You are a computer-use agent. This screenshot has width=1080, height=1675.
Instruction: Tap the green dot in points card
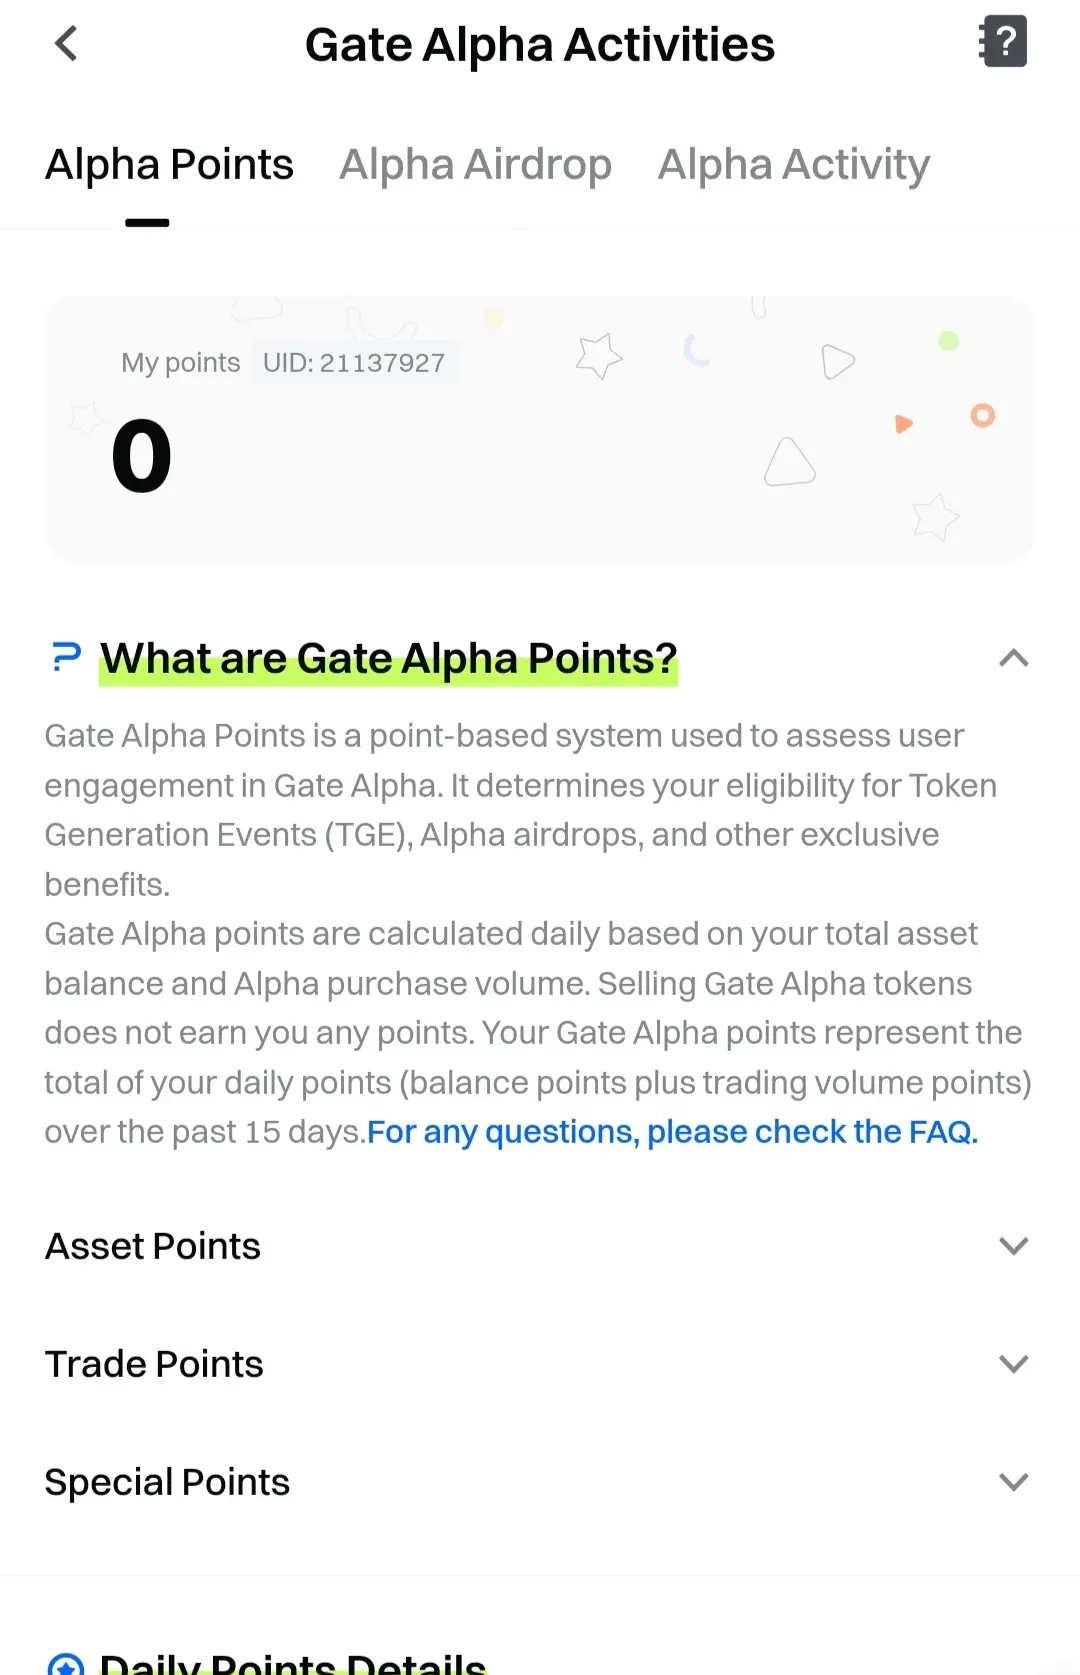949,341
